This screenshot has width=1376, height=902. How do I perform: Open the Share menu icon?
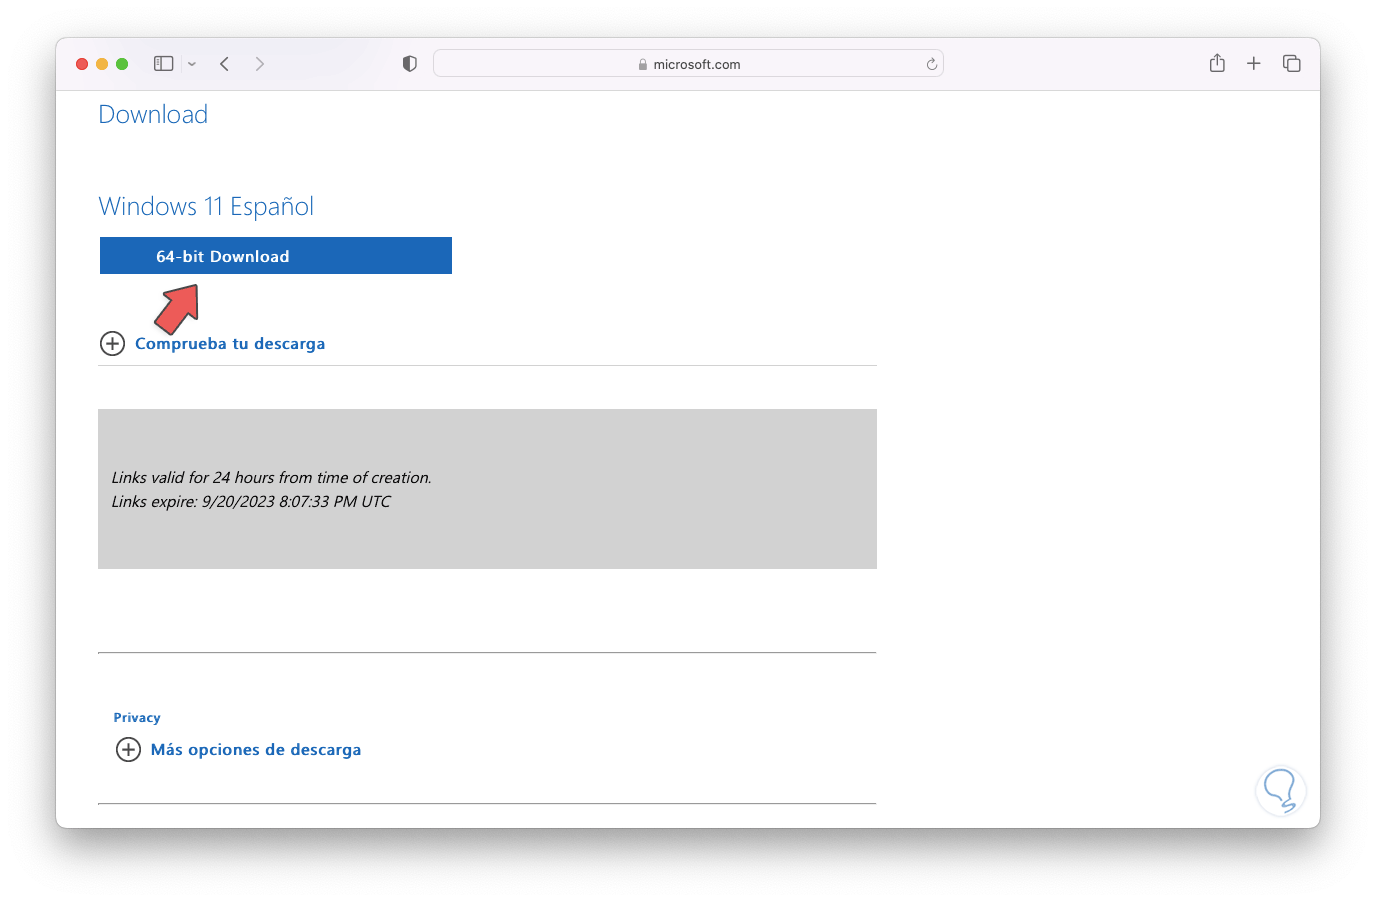pos(1217,64)
